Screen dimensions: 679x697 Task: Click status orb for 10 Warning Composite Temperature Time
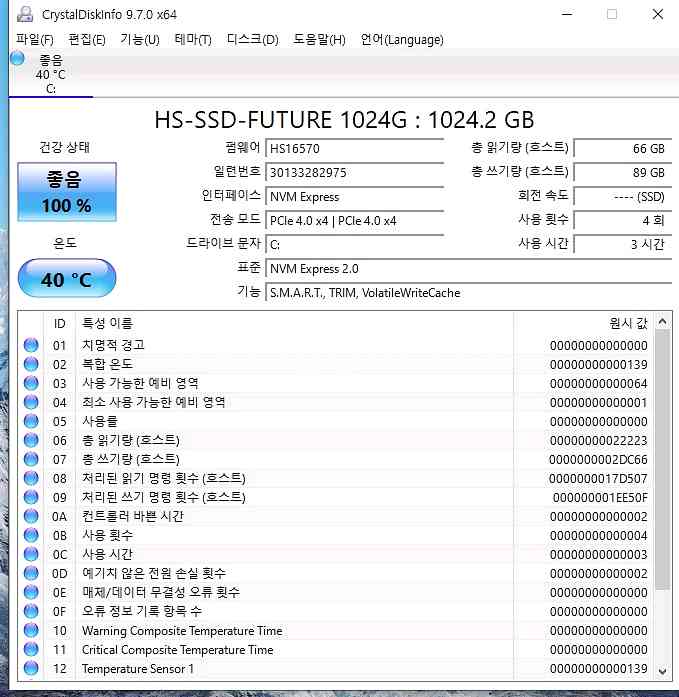pos(31,630)
